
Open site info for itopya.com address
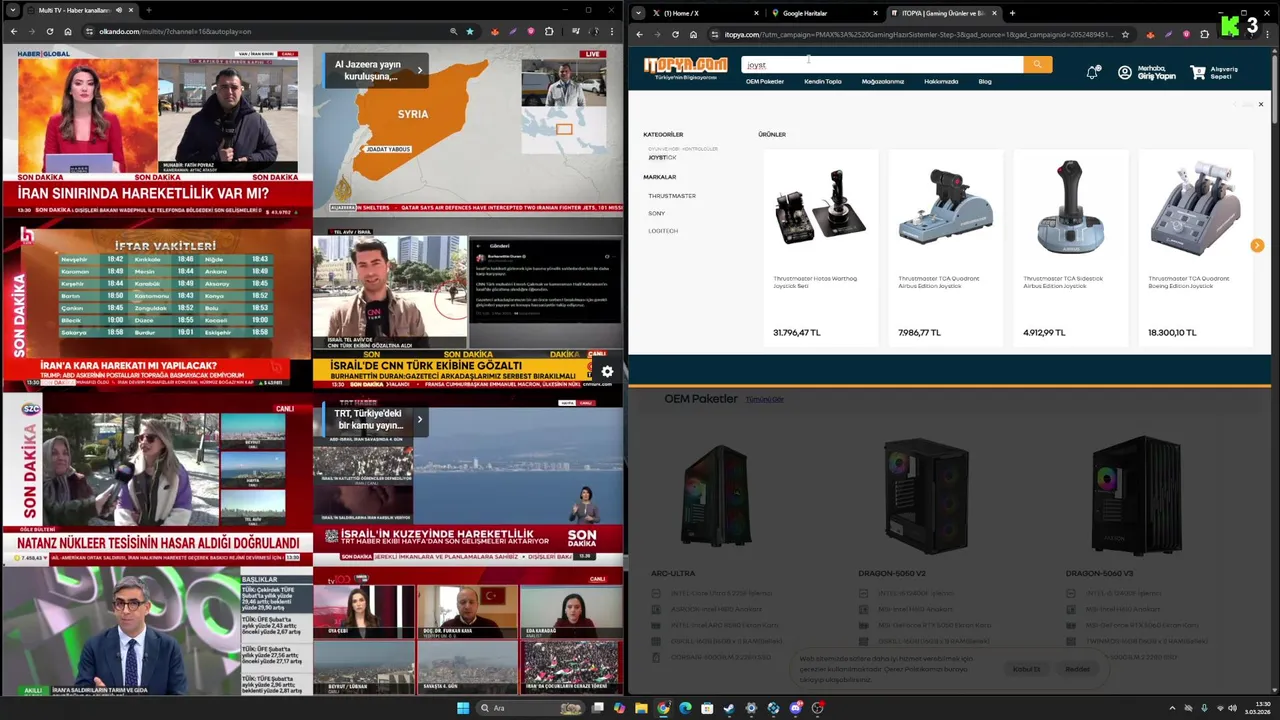(714, 34)
